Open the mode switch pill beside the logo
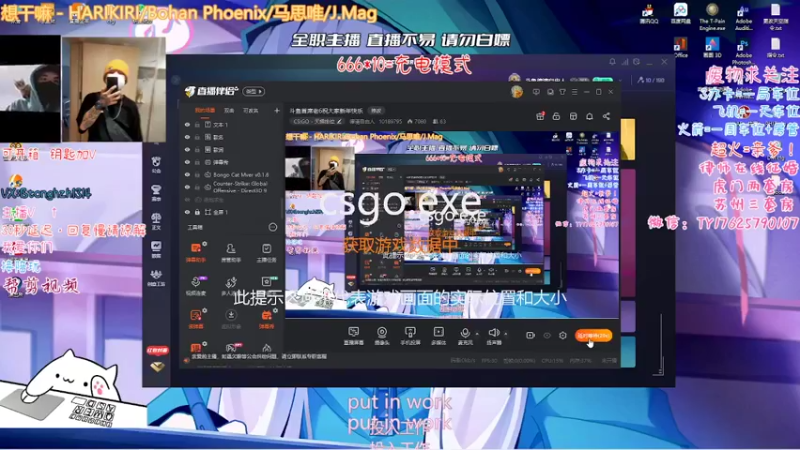This screenshot has width=800, height=450. [254, 91]
